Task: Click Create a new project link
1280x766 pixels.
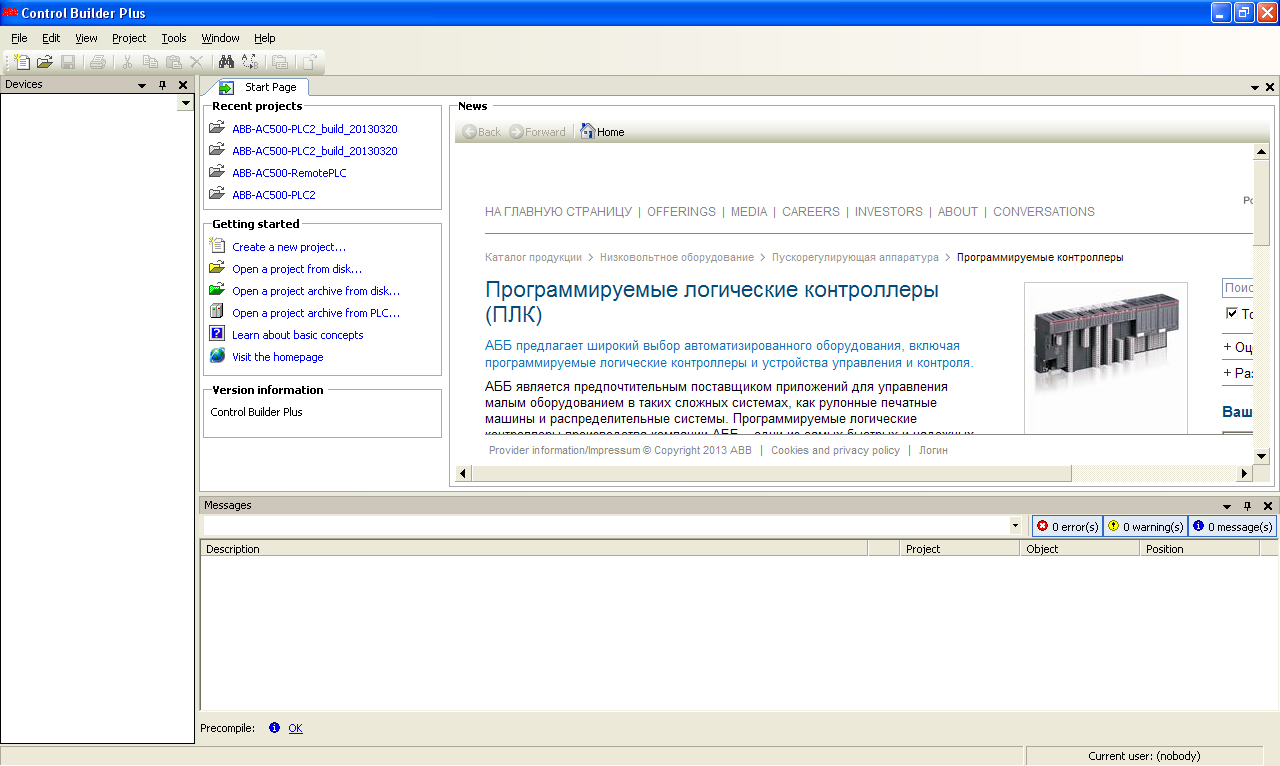Action: coord(289,247)
